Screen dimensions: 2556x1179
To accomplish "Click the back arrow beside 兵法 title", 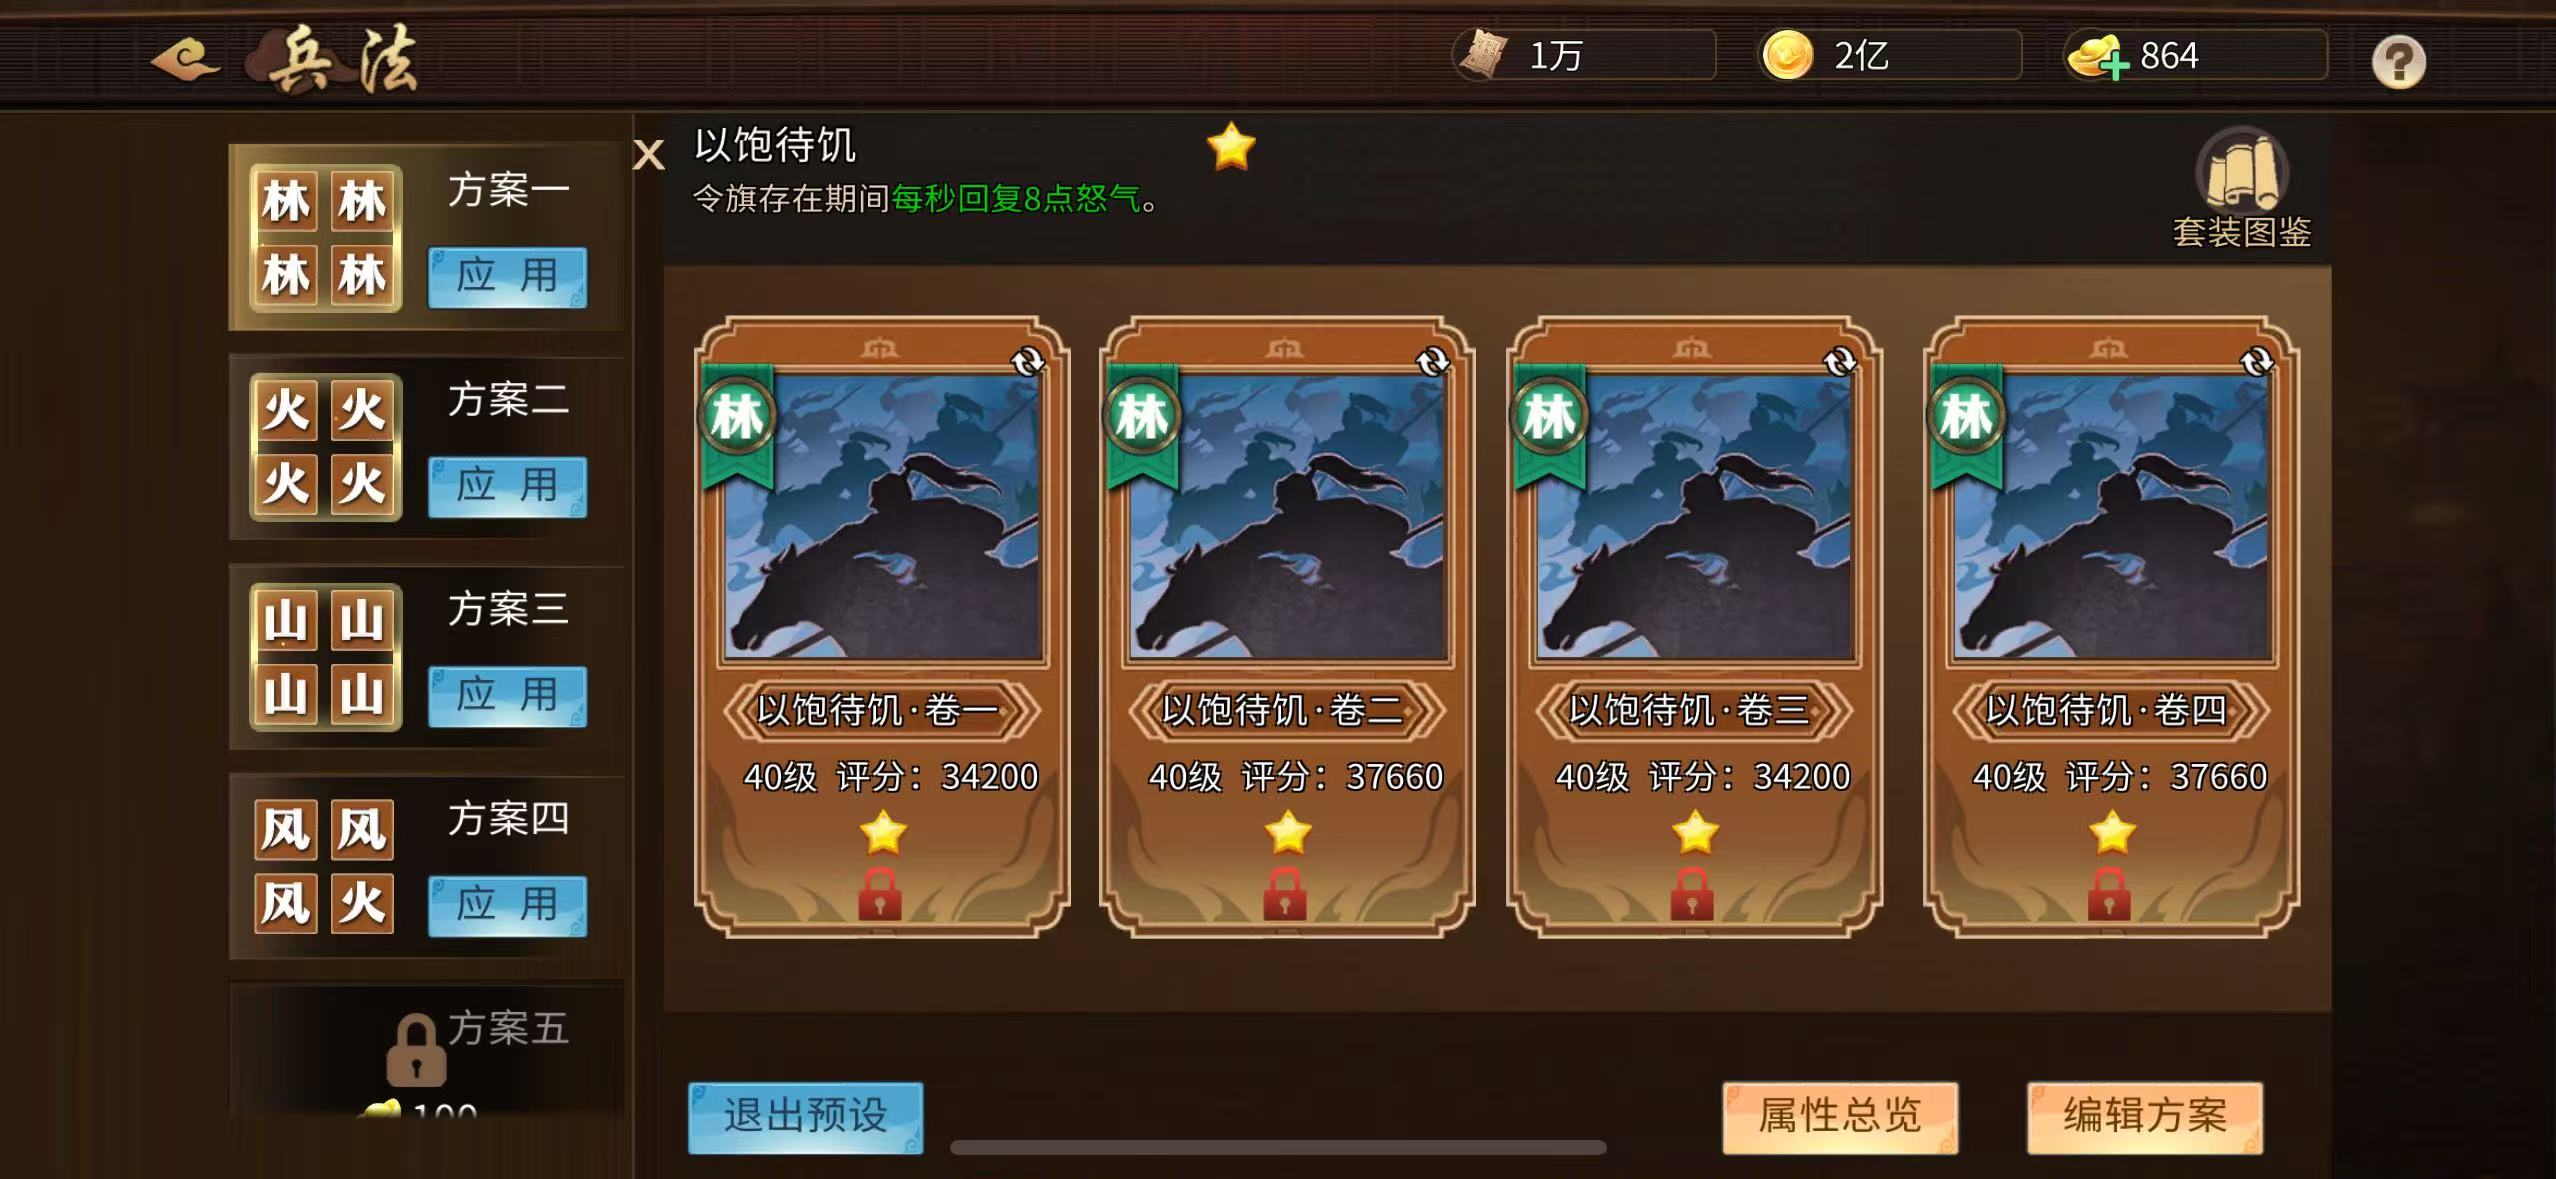I will click(185, 60).
